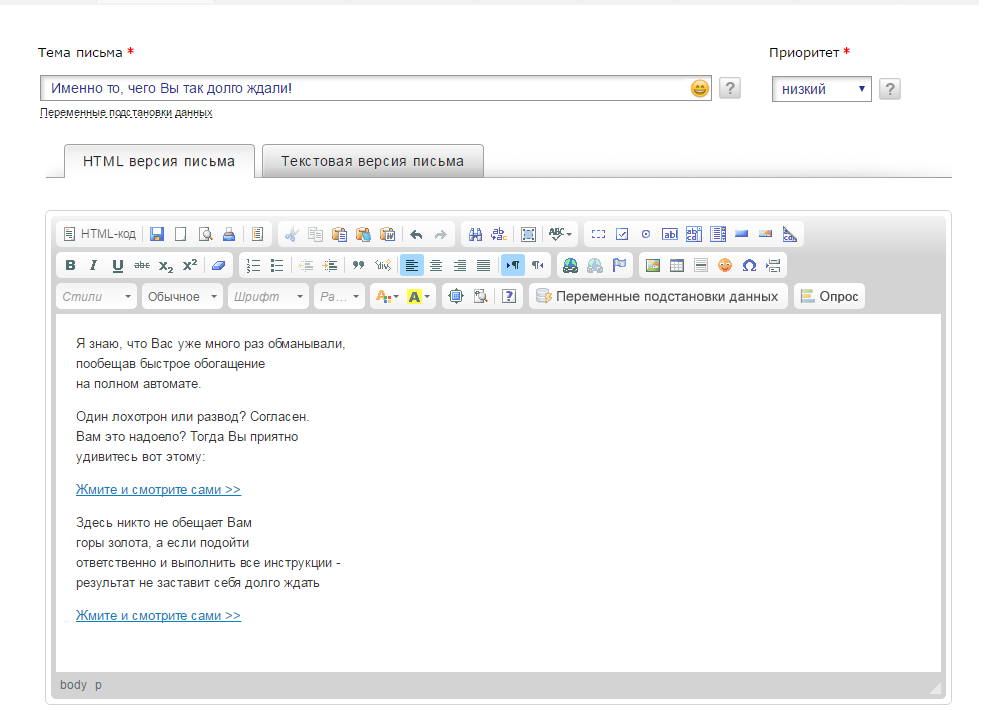Insert a Link with globe icon
The height and width of the screenshot is (710, 994).
(x=571, y=266)
